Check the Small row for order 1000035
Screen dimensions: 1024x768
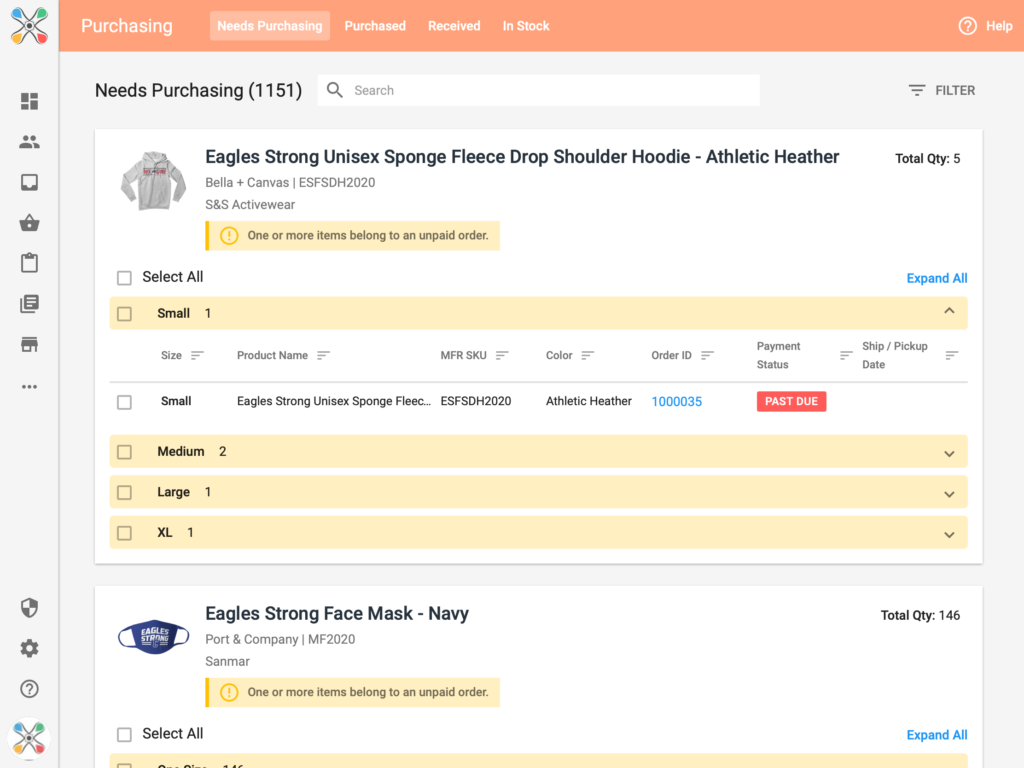pyautogui.click(x=124, y=402)
